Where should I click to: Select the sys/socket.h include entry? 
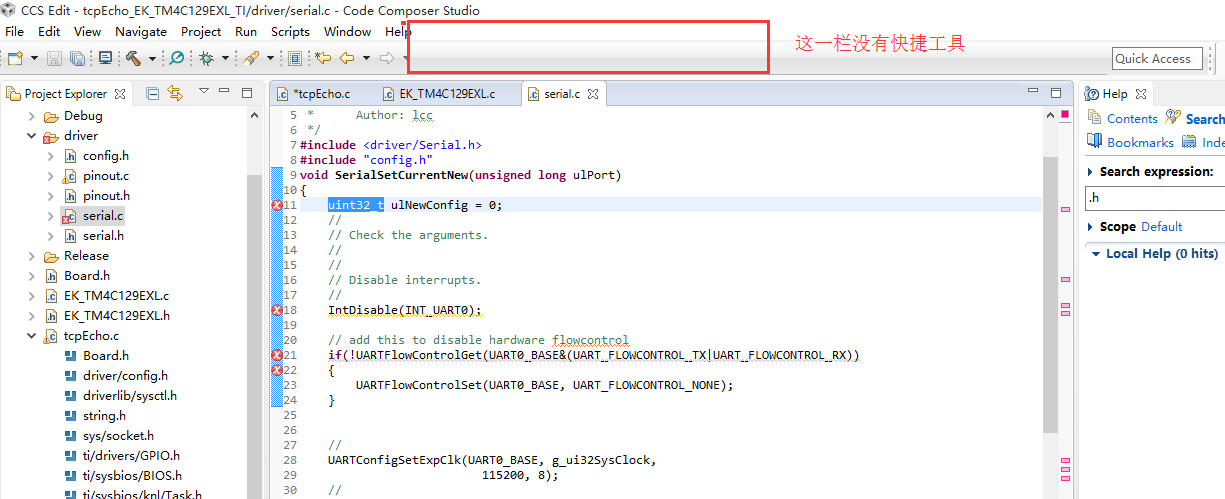point(118,436)
